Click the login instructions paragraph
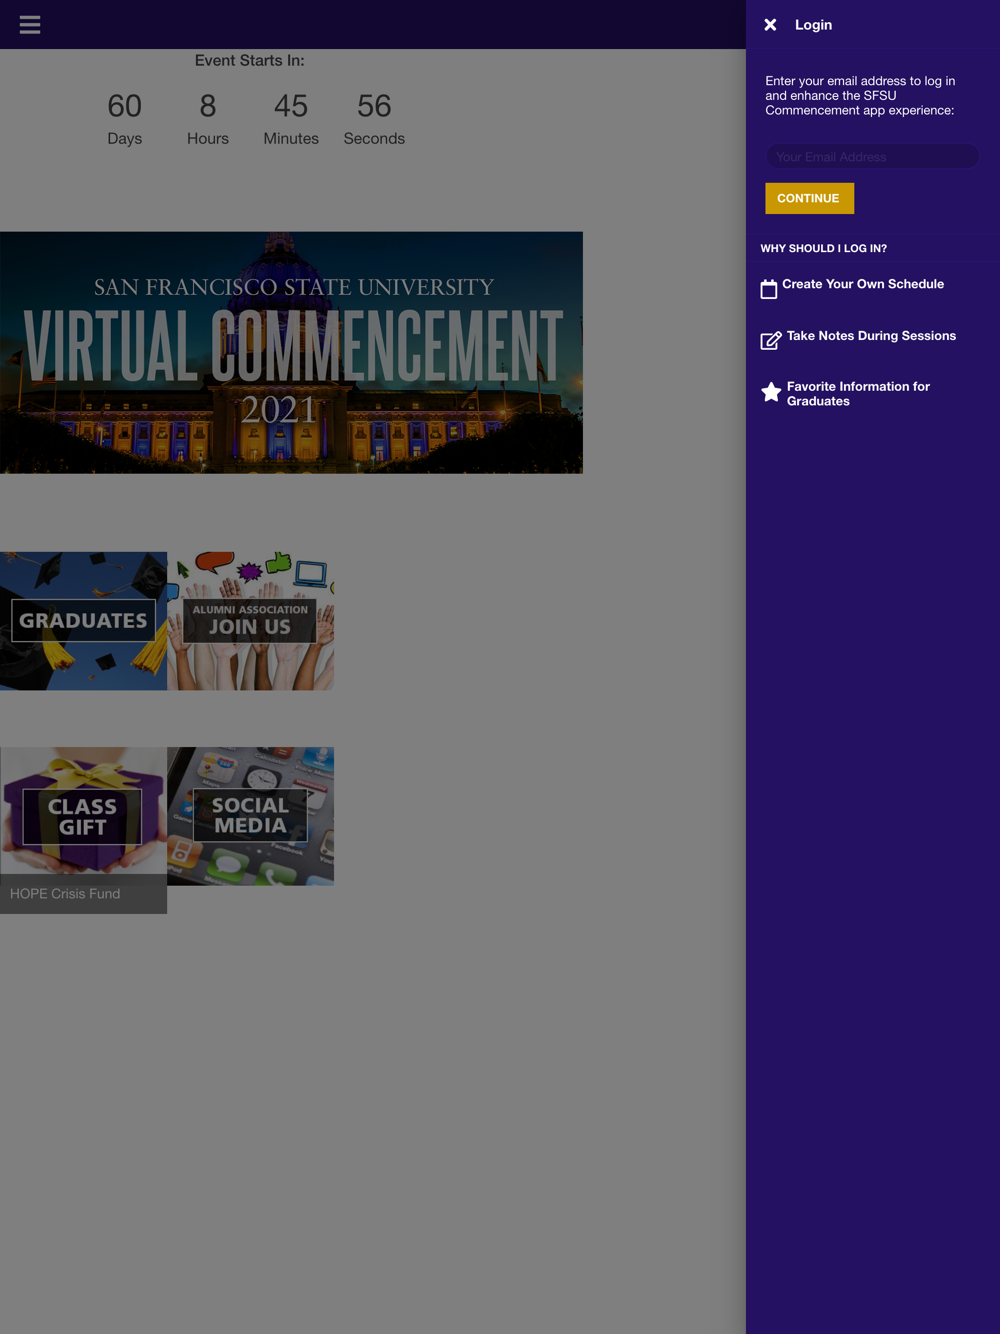The image size is (1000, 1334). click(860, 96)
